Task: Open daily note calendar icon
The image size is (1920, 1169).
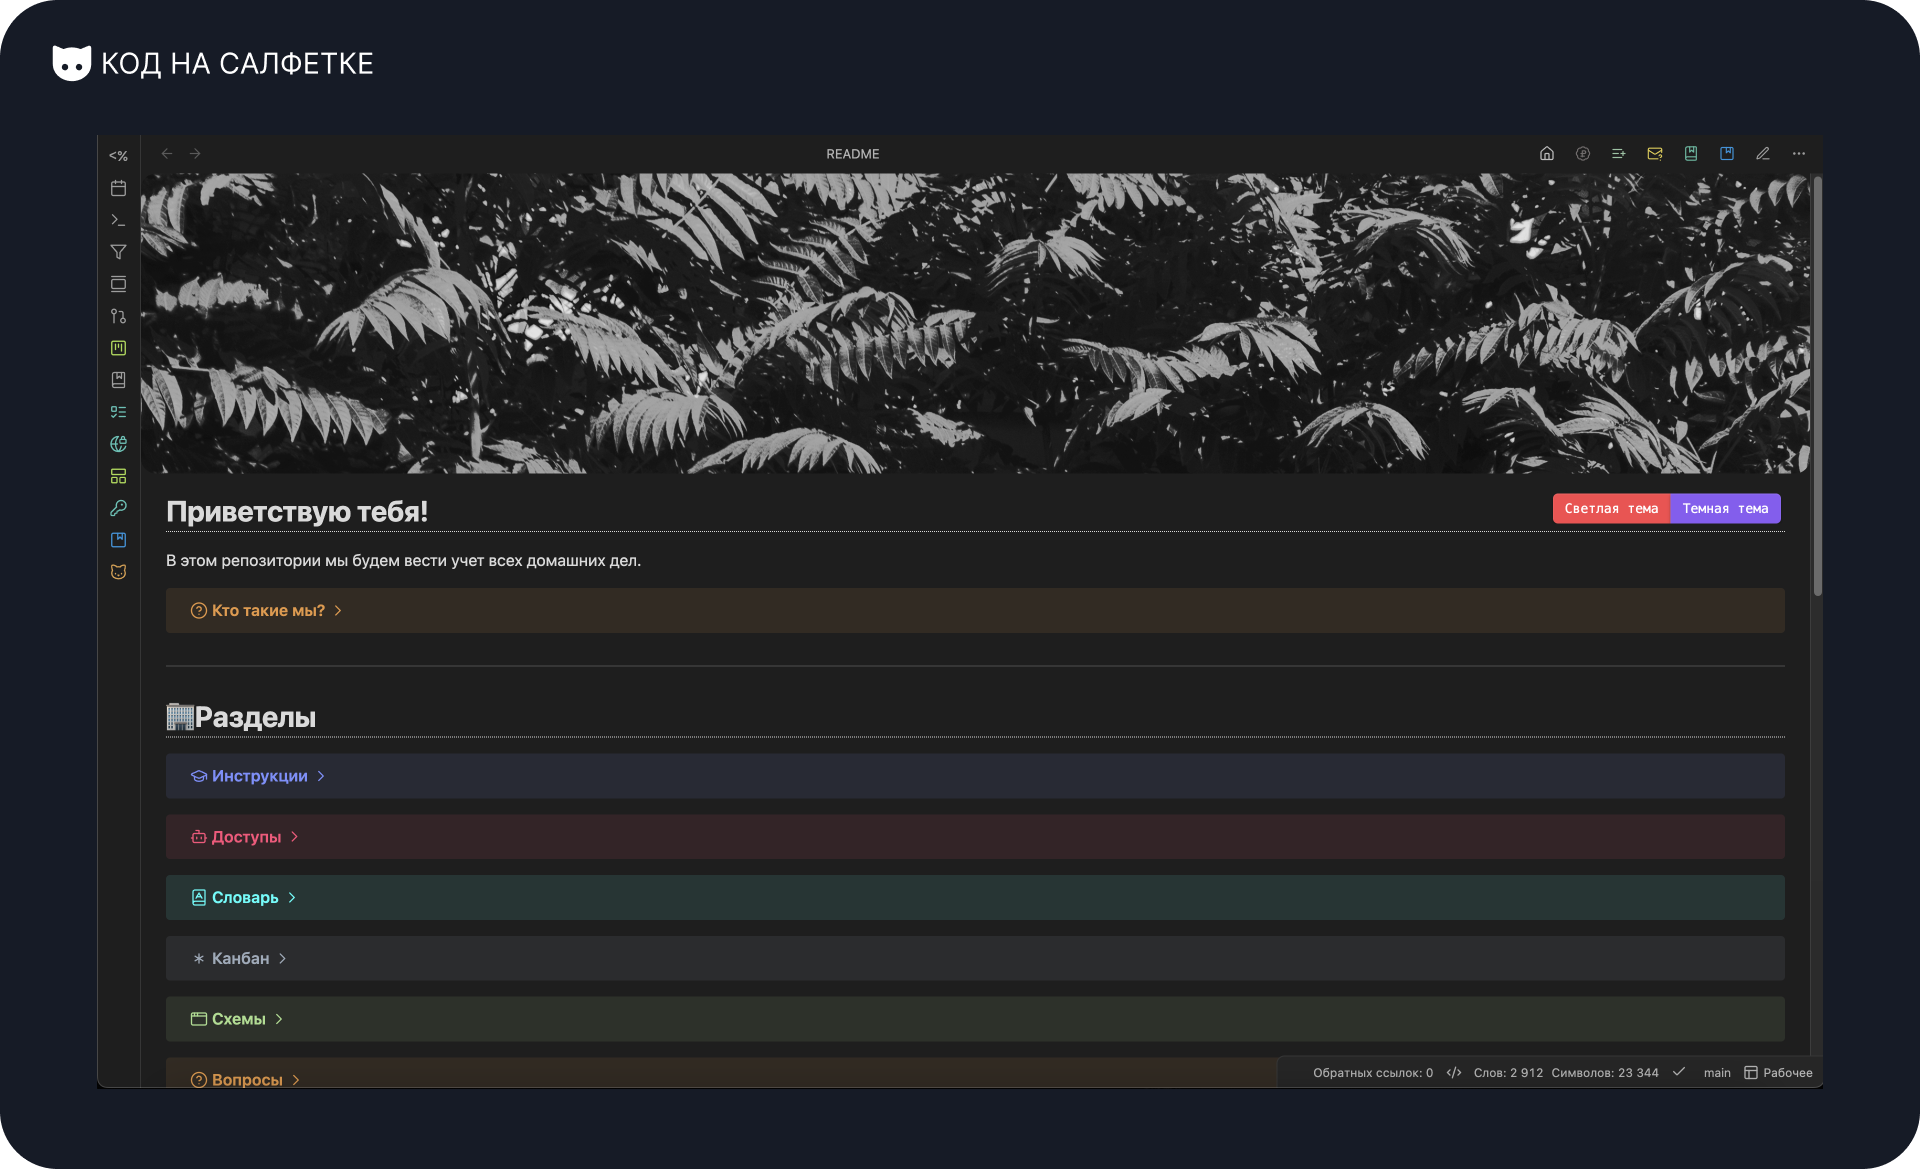Action: [x=118, y=188]
